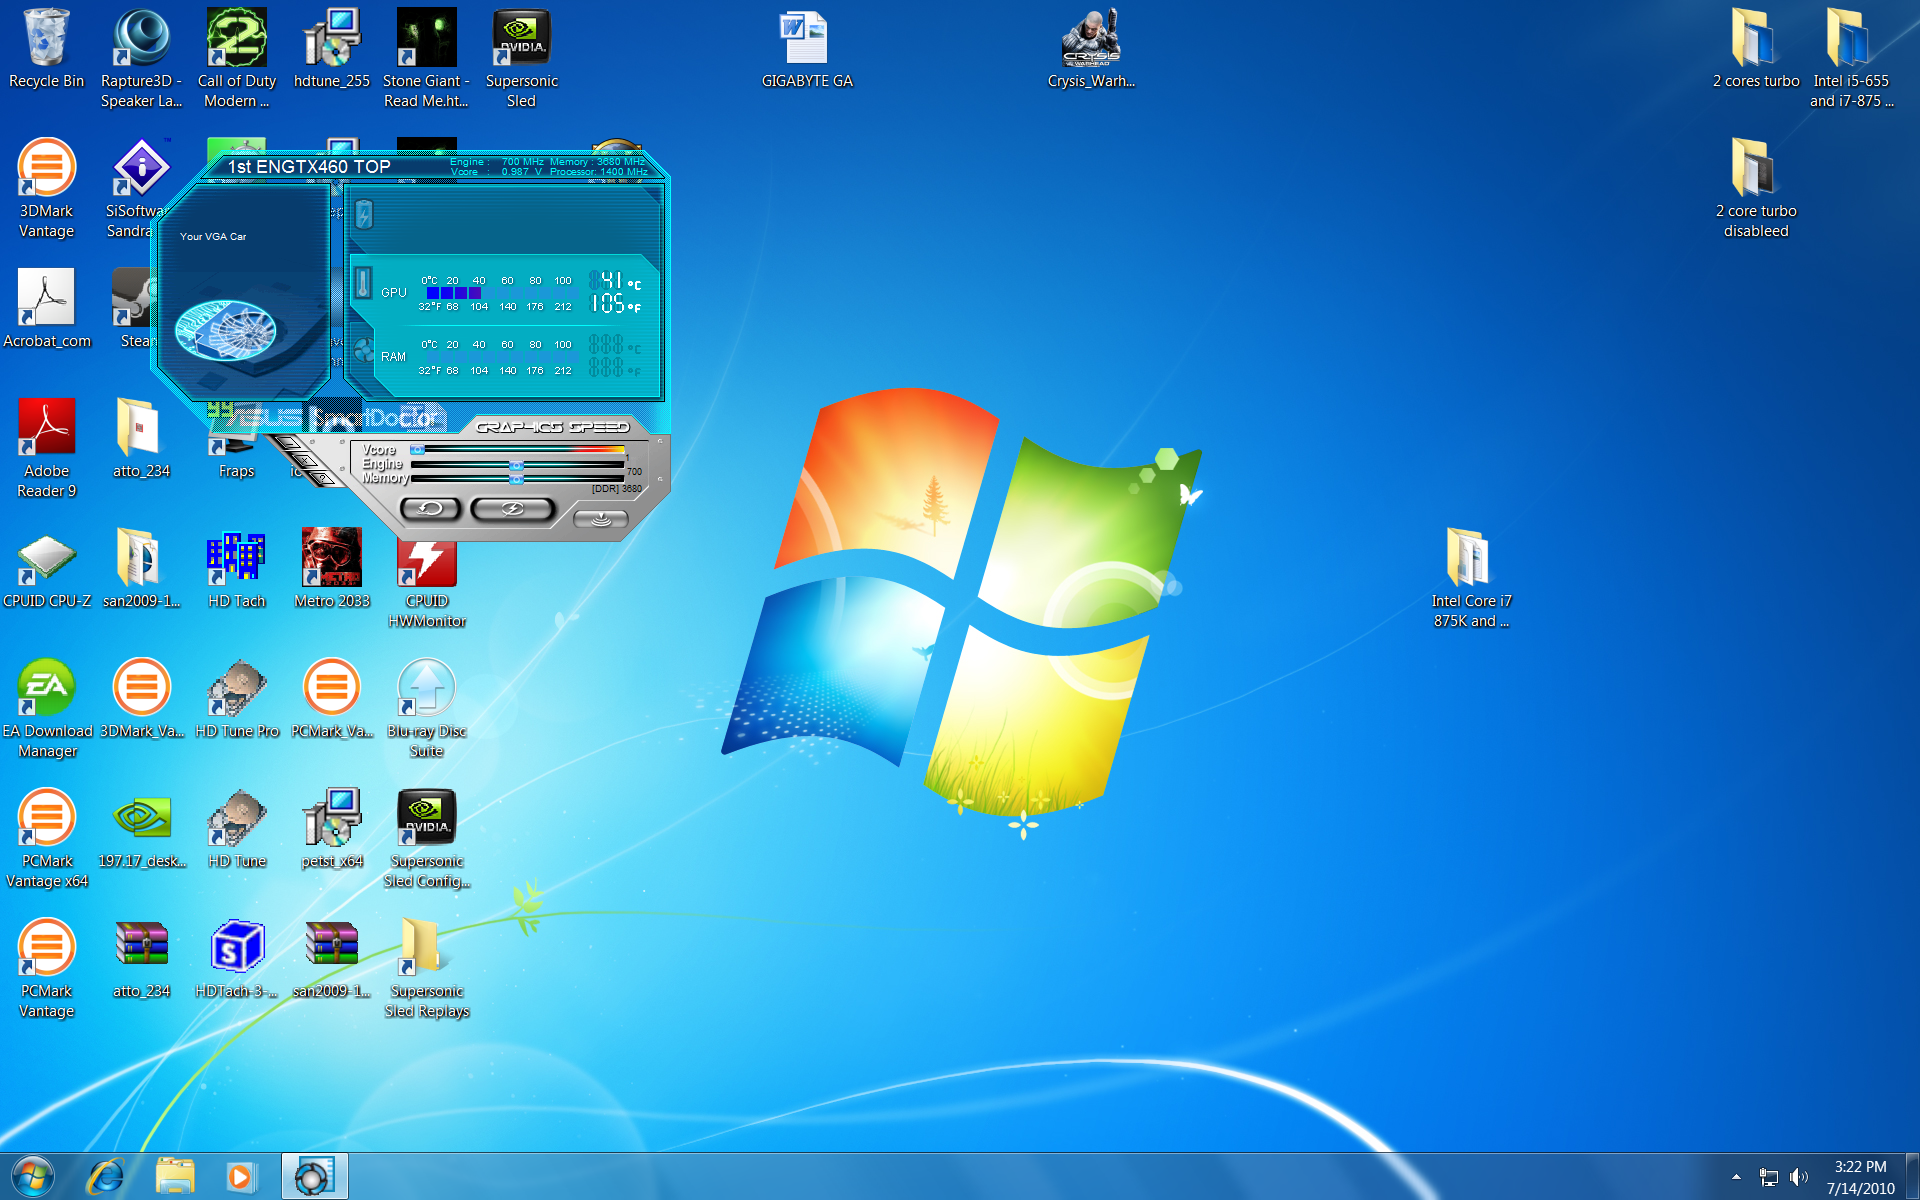Launch 3DMark Vantage shortcut in second row

click(x=46, y=187)
